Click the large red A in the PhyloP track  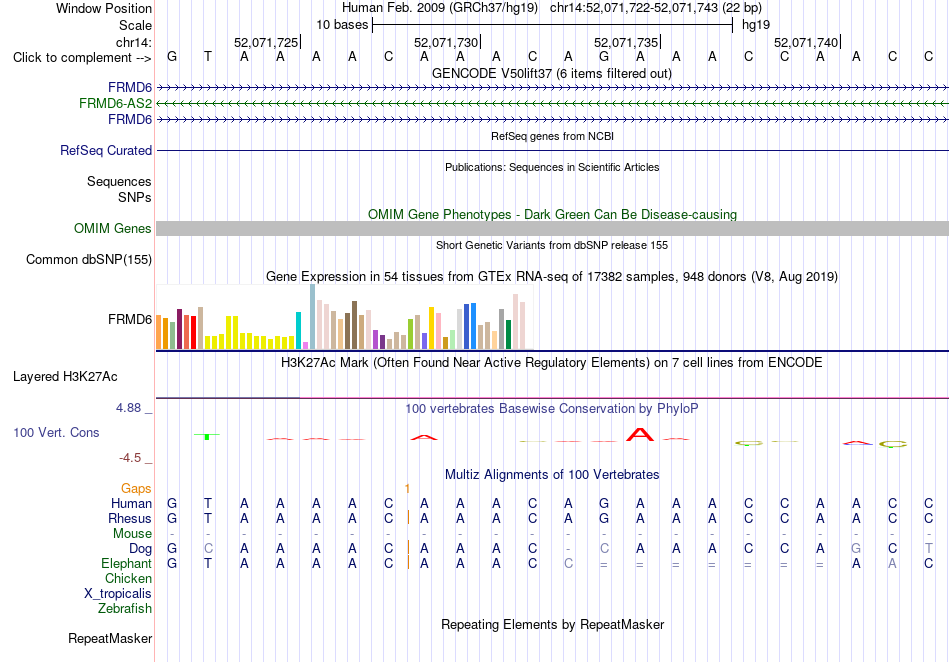tap(640, 434)
